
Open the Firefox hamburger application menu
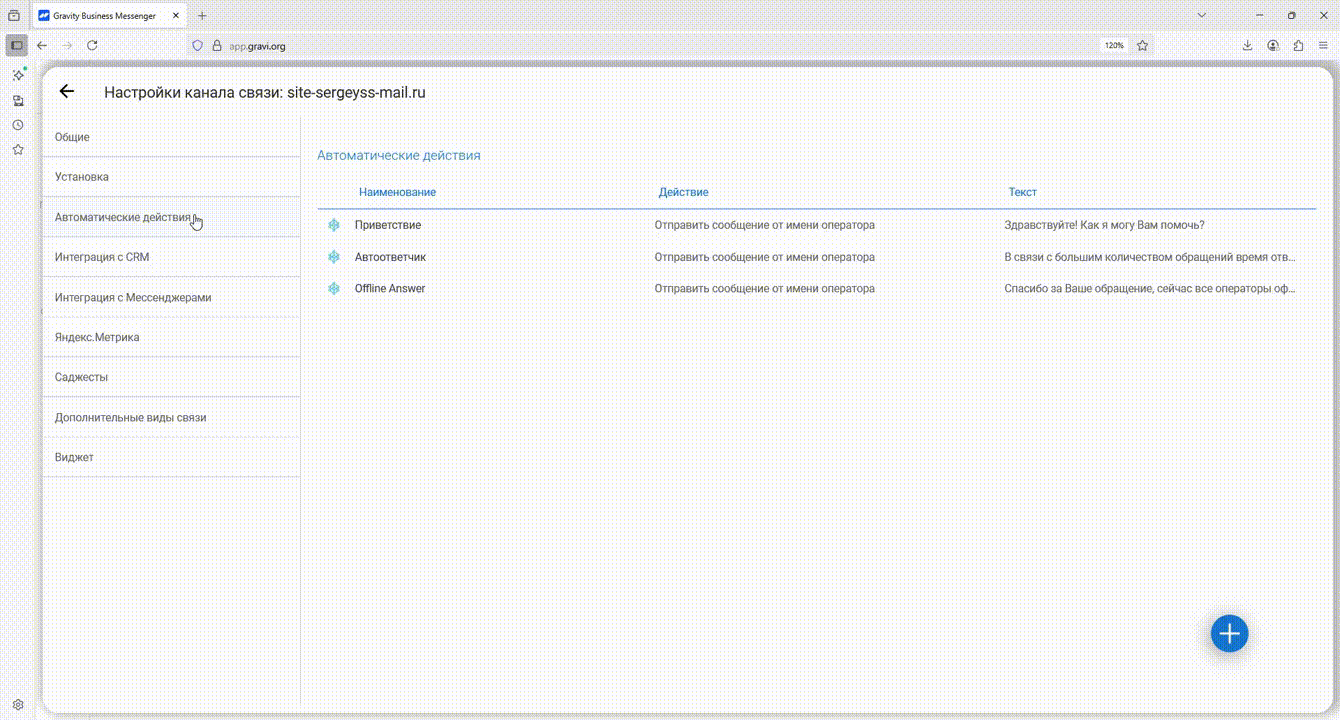[x=1323, y=46]
